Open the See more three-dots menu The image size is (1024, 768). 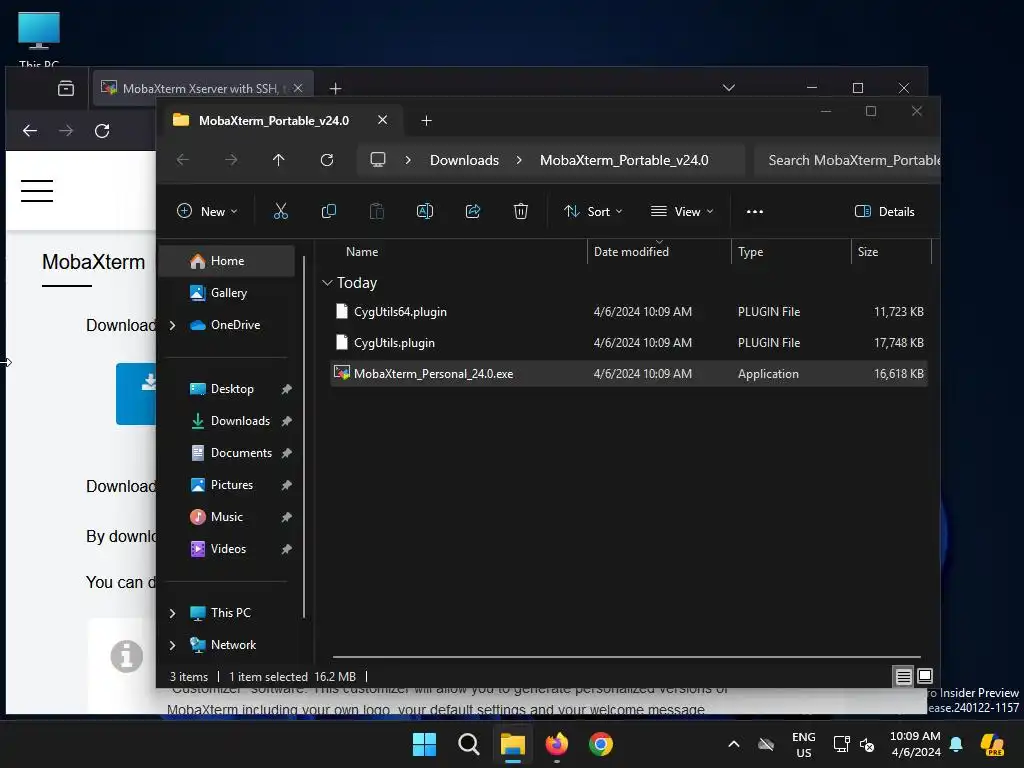click(755, 212)
